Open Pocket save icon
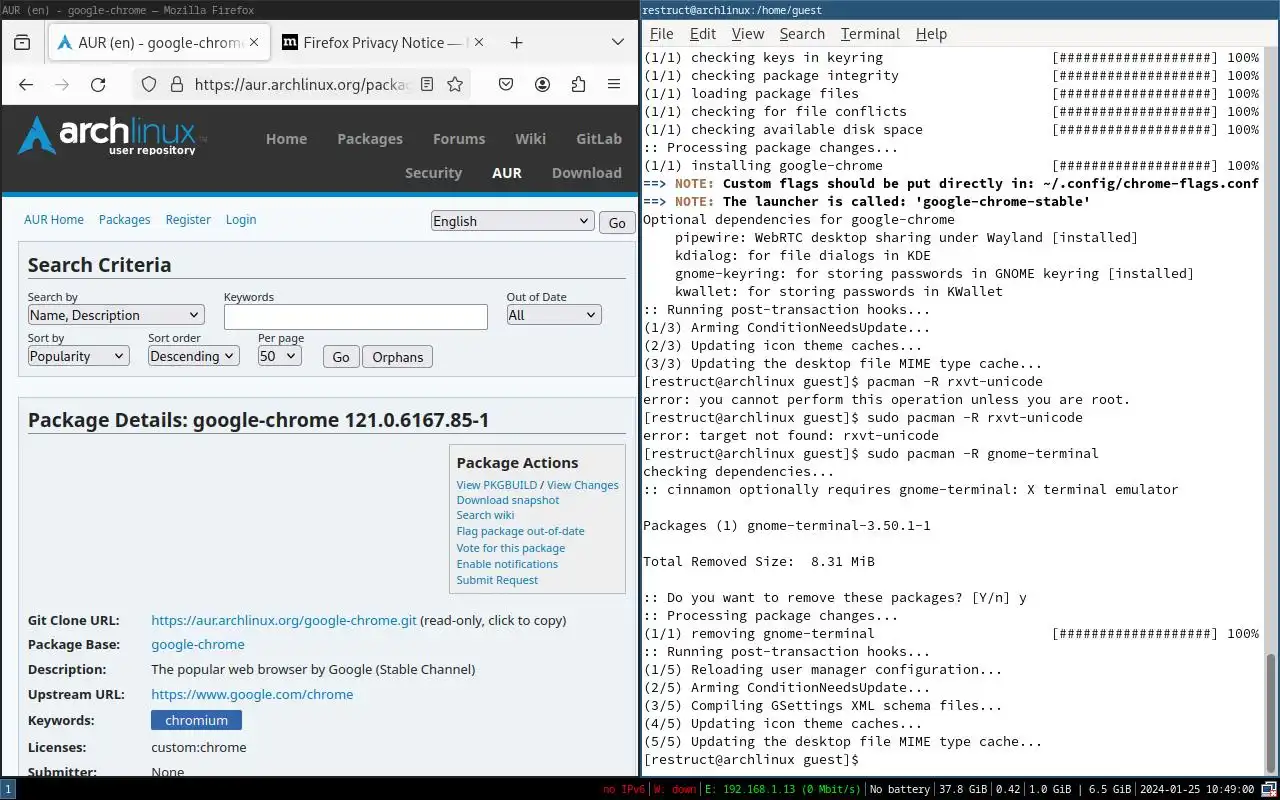 pos(506,85)
